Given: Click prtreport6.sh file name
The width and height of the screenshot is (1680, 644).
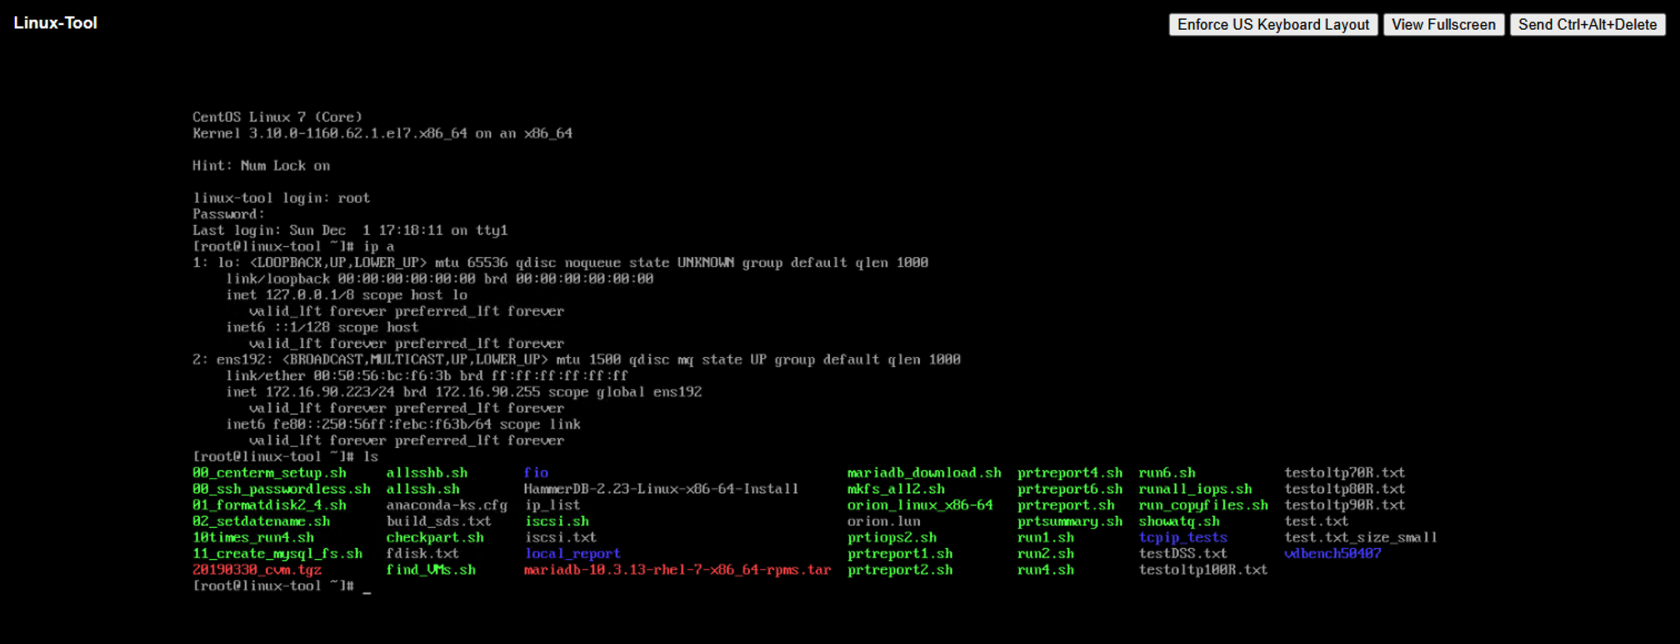Looking at the screenshot, I should point(1070,489).
